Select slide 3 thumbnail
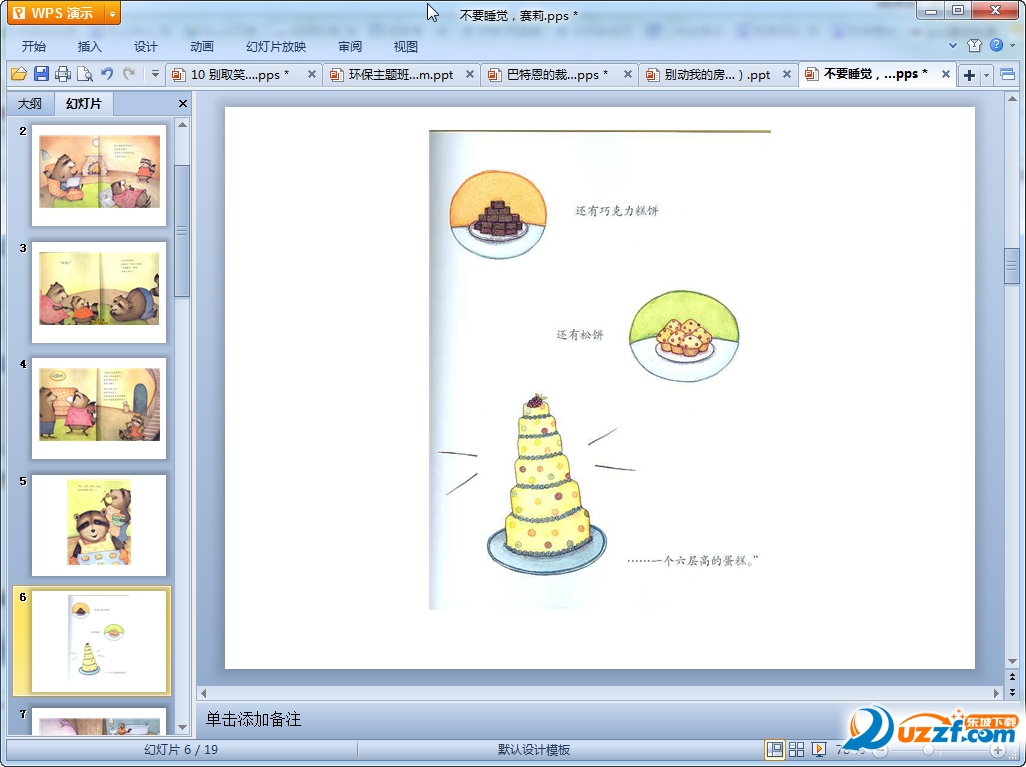 (99, 292)
